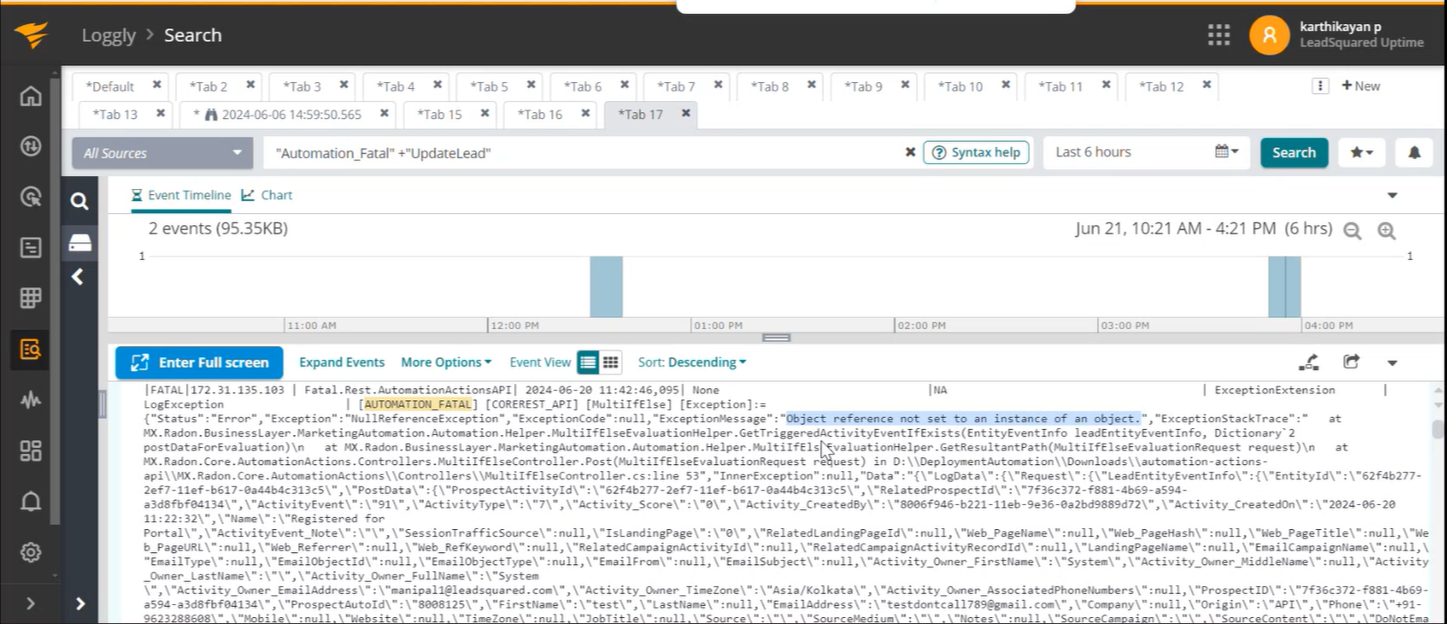1447x624 pixels.
Task: Click the search query input field
Action: 585,153
